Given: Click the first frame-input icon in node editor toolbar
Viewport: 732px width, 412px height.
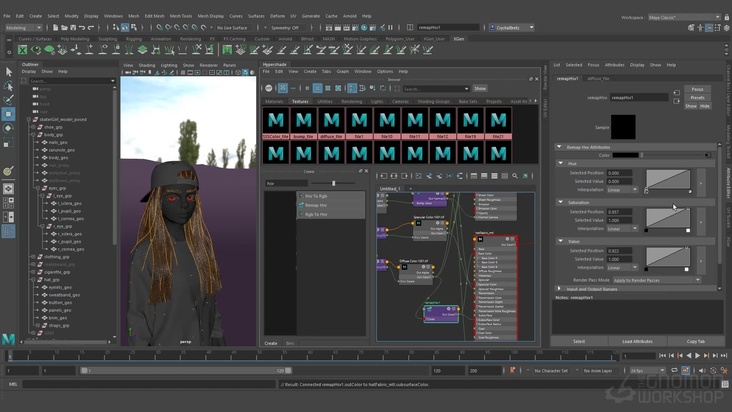Looking at the screenshot, I should coord(384,176).
